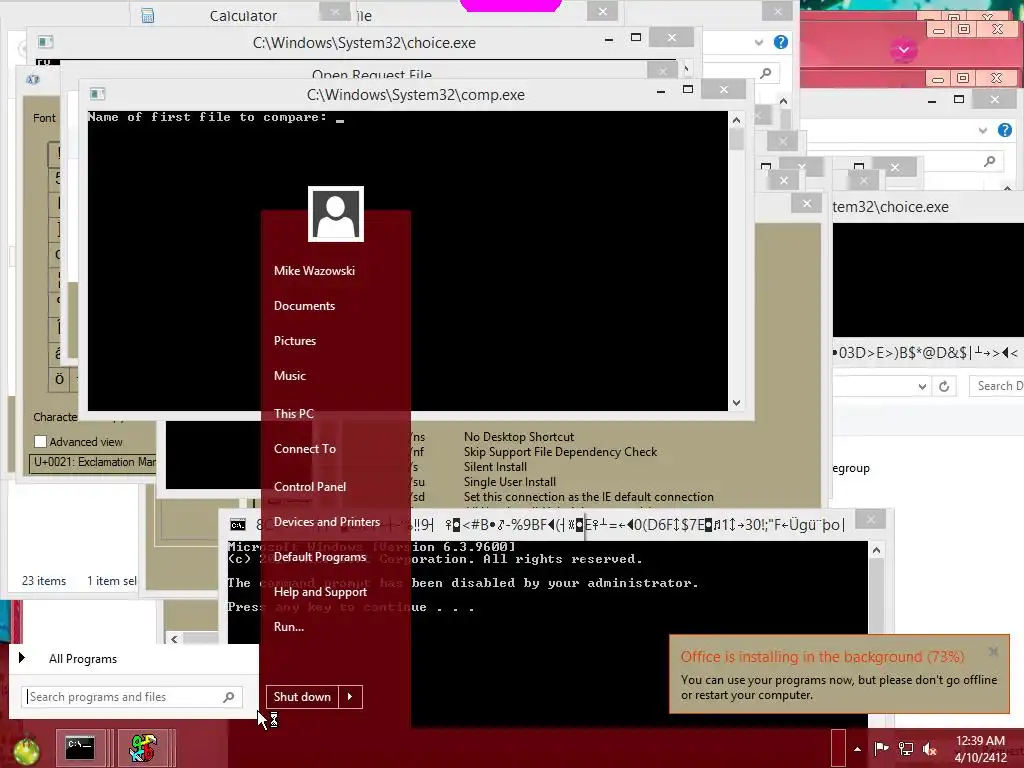1024x768 pixels.
Task: Click the Office installing notification title
Action: pos(822,657)
